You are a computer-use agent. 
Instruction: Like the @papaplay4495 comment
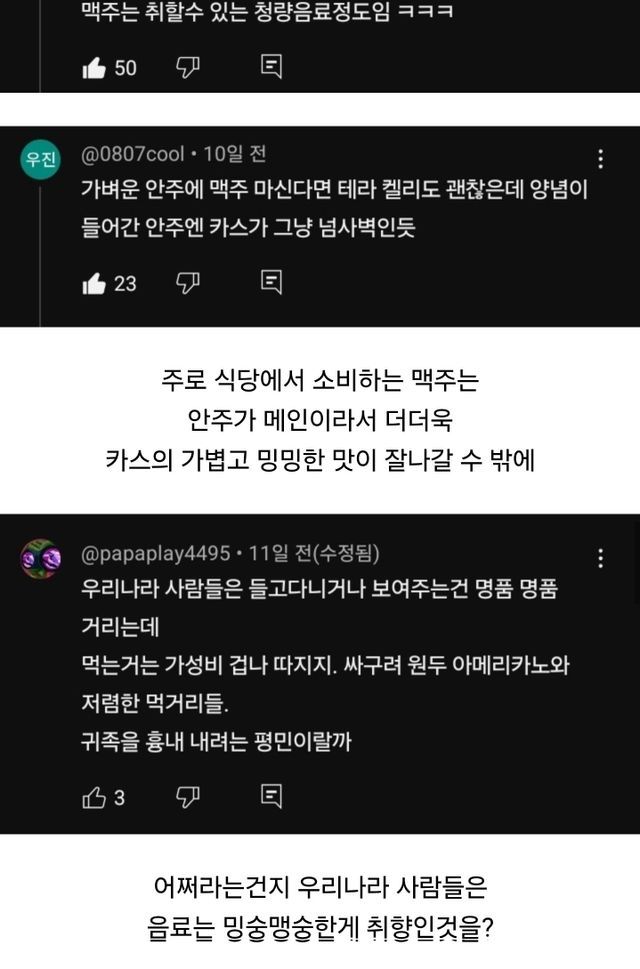(94, 797)
